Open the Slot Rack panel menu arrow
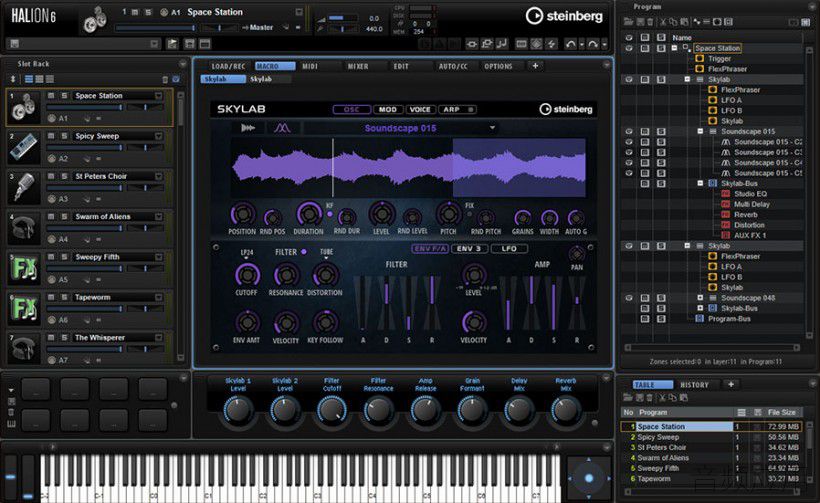Image resolution: width=820 pixels, height=503 pixels. [x=183, y=64]
